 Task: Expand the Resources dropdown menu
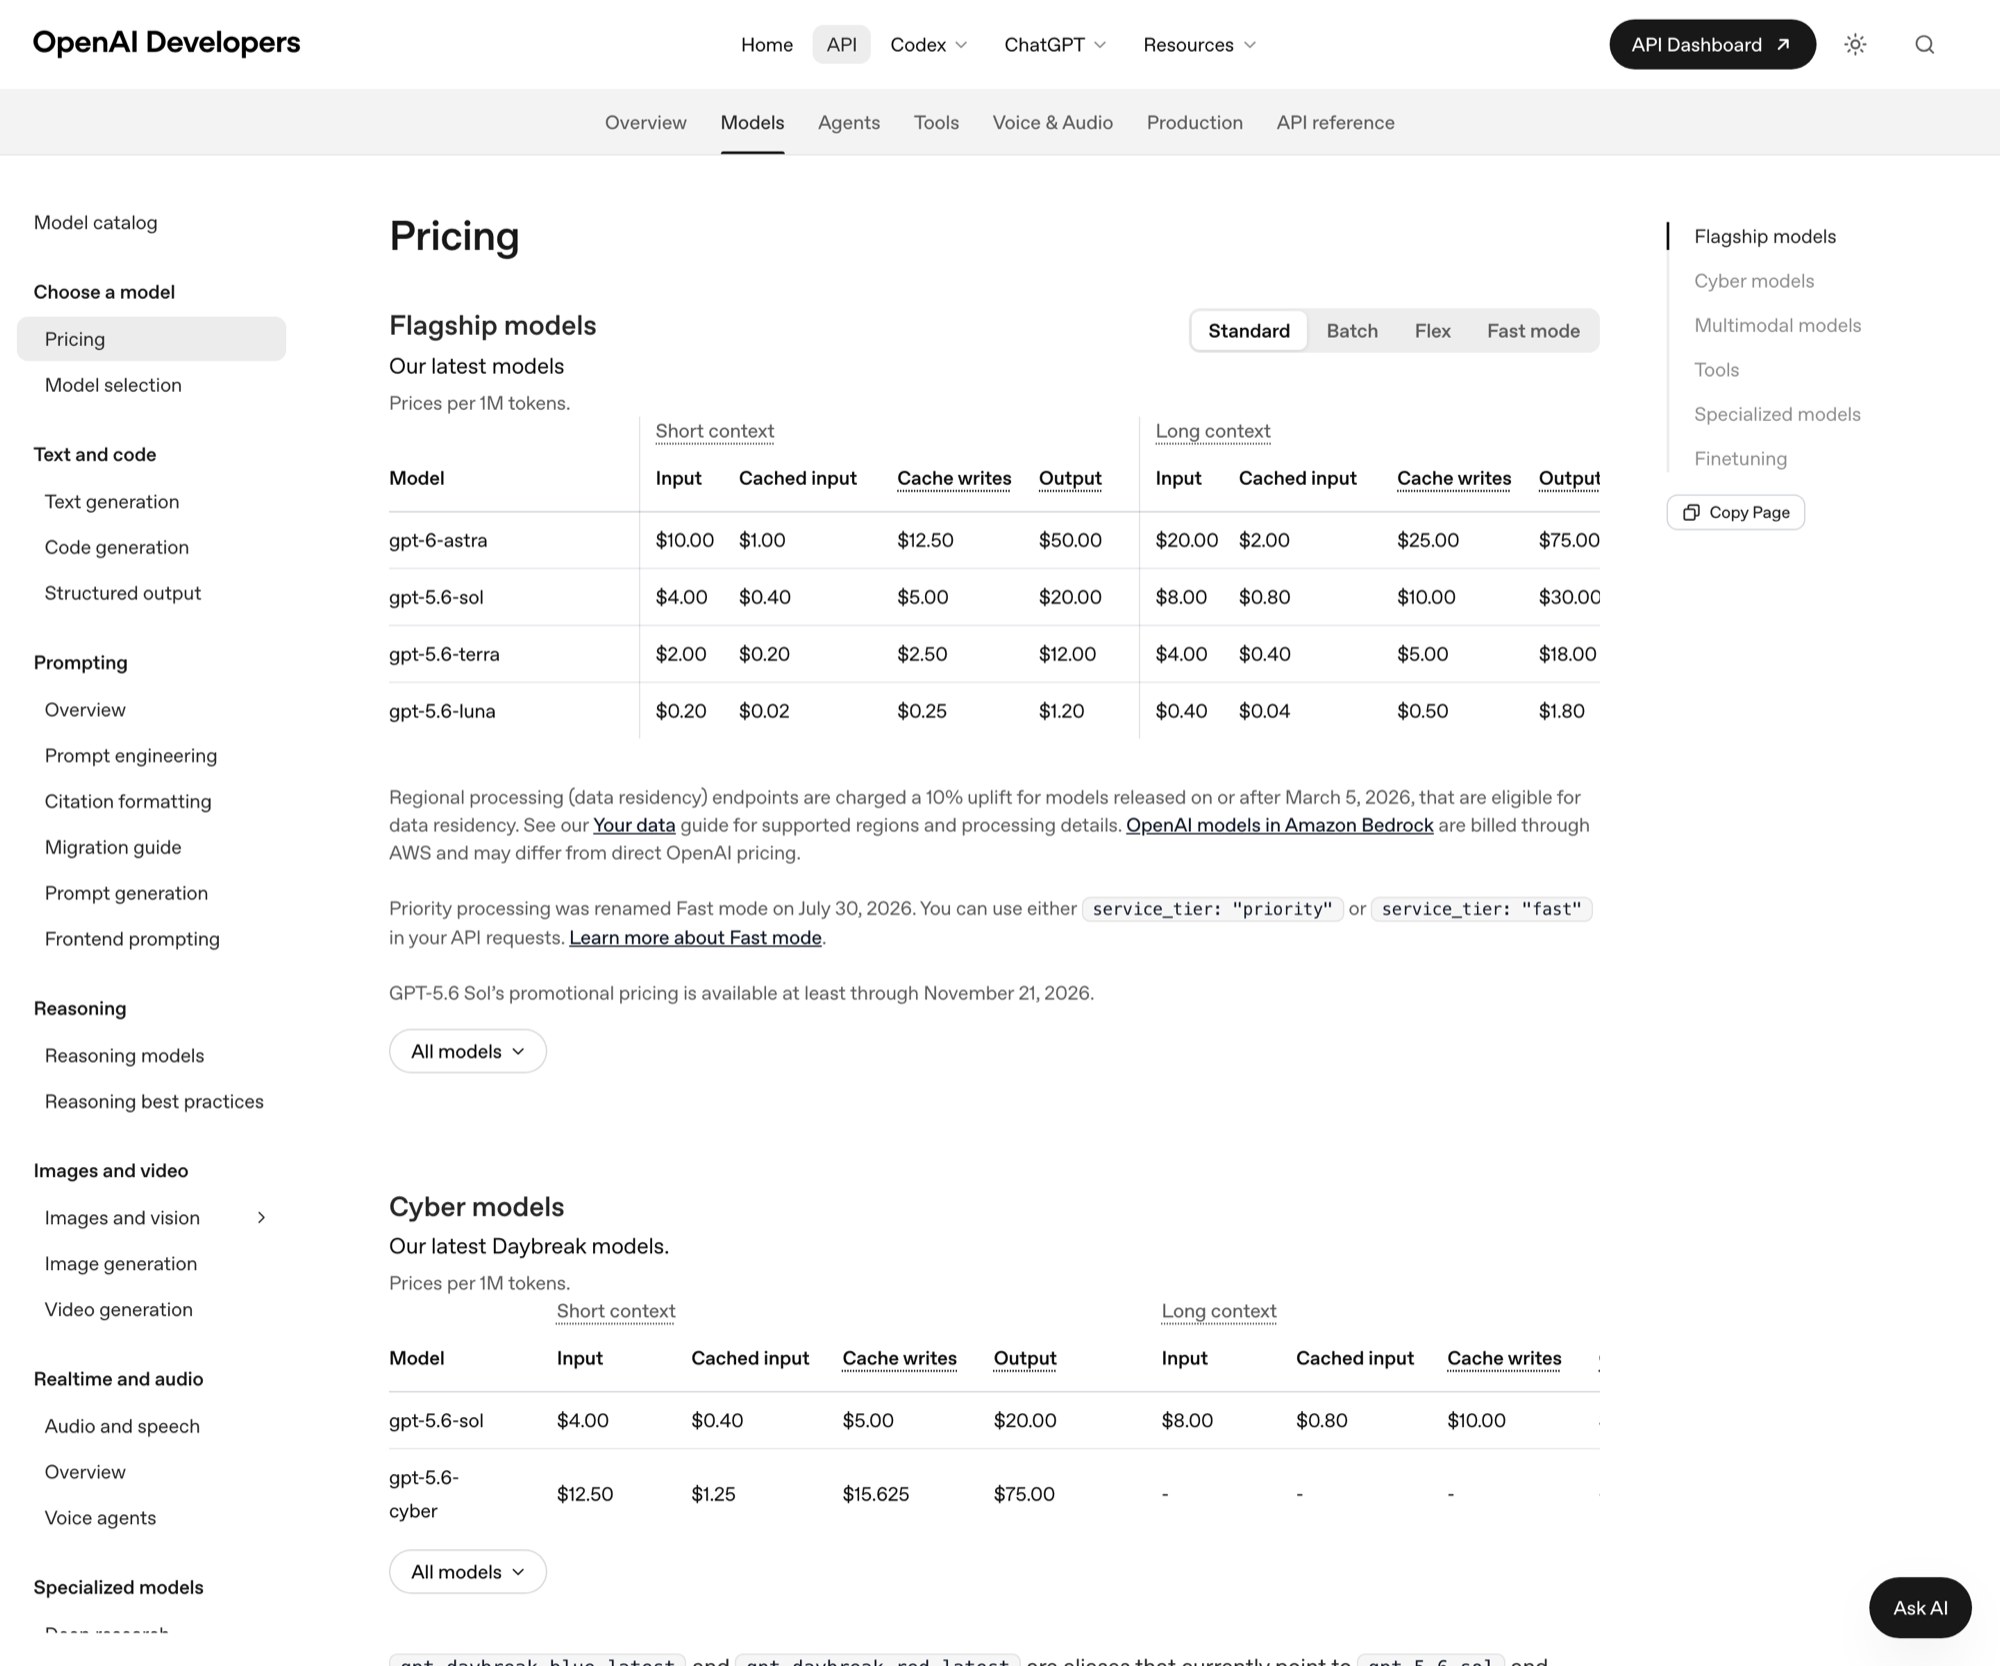(x=1199, y=44)
